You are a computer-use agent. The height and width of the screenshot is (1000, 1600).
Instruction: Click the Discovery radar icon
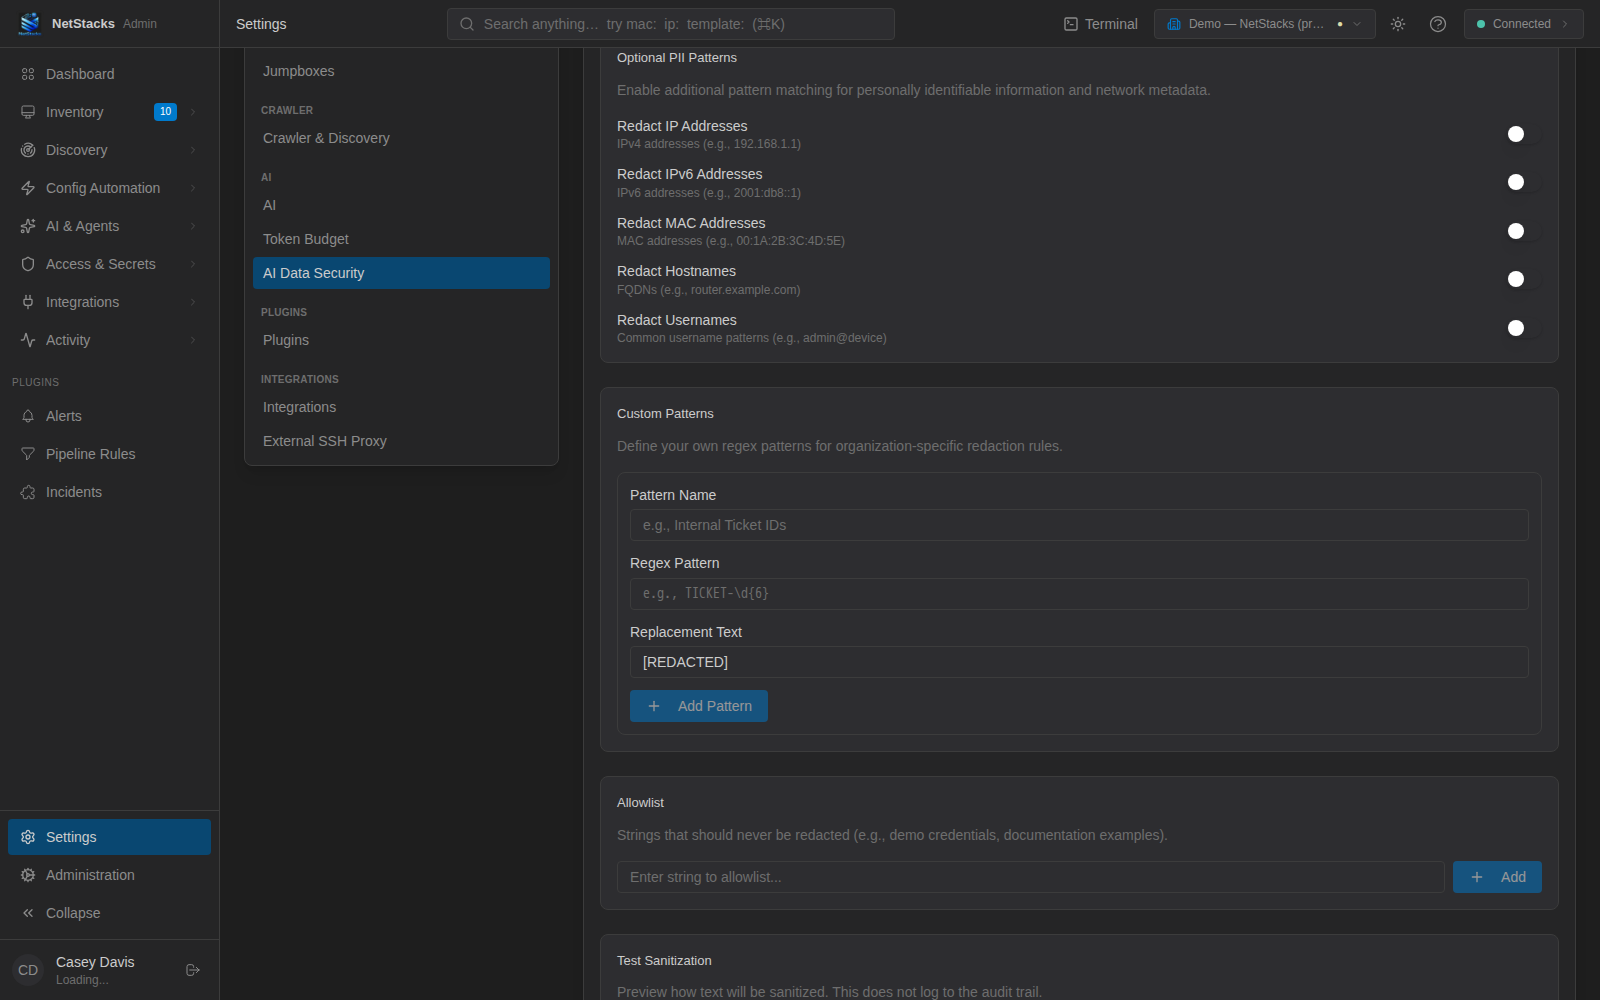pyautogui.click(x=28, y=150)
